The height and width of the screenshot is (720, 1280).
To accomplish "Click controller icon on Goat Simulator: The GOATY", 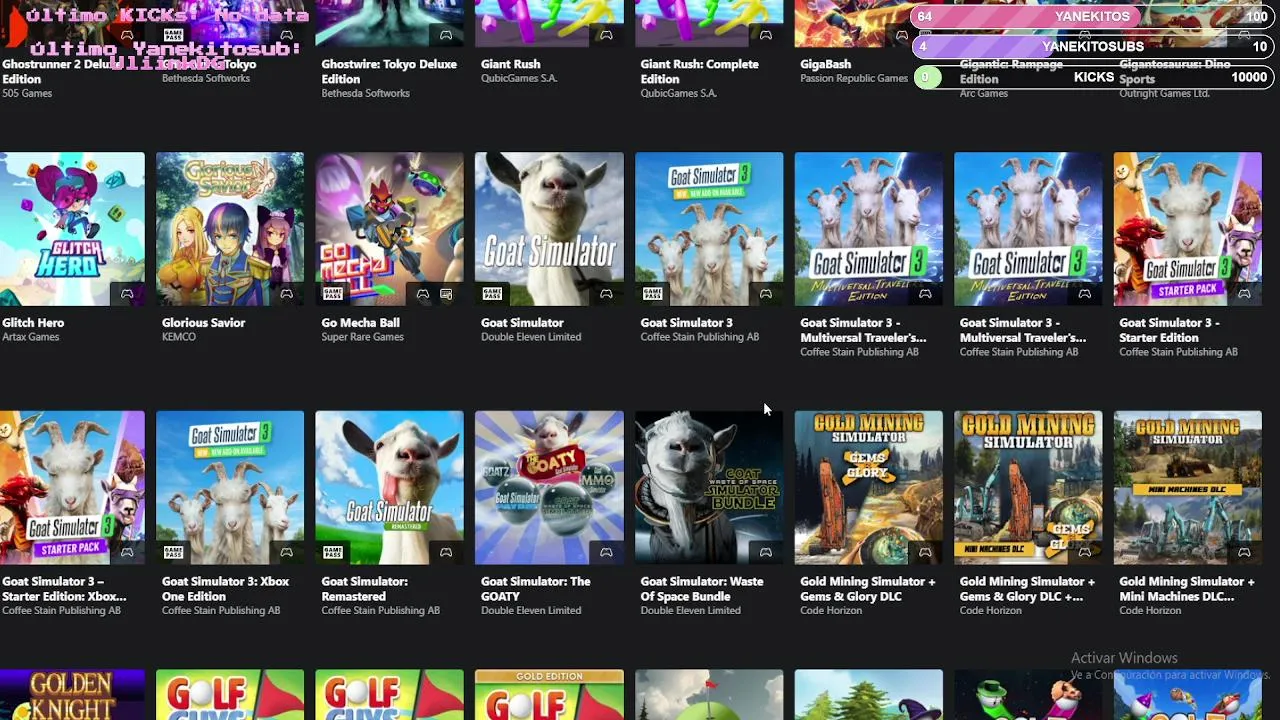I will pyautogui.click(x=606, y=552).
